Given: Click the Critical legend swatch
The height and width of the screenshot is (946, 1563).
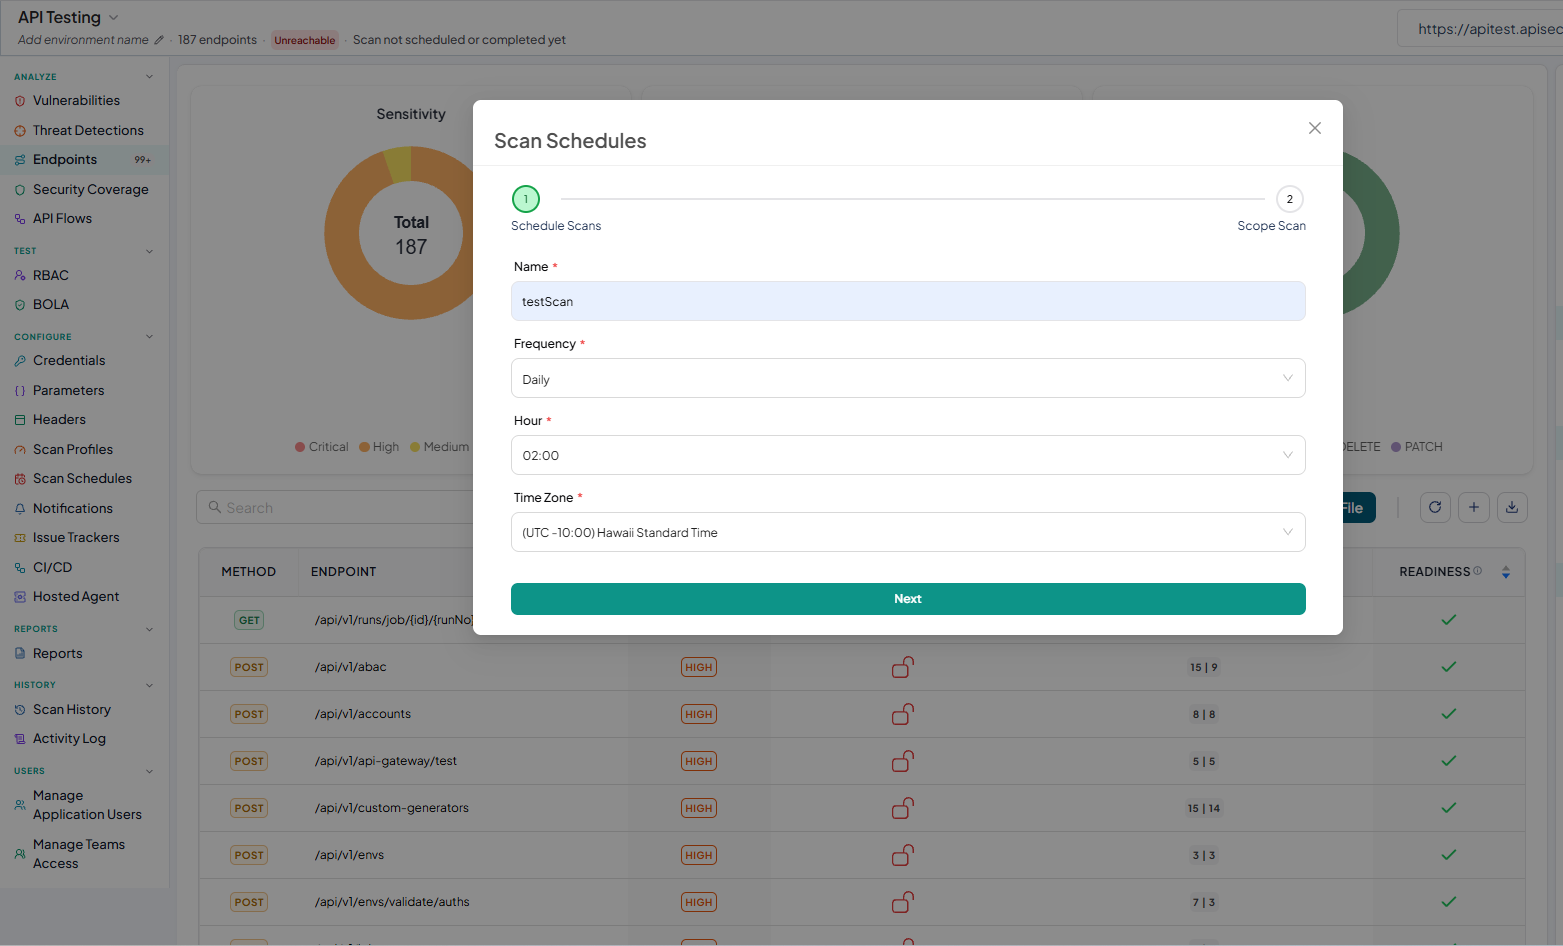Looking at the screenshot, I should 300,447.
